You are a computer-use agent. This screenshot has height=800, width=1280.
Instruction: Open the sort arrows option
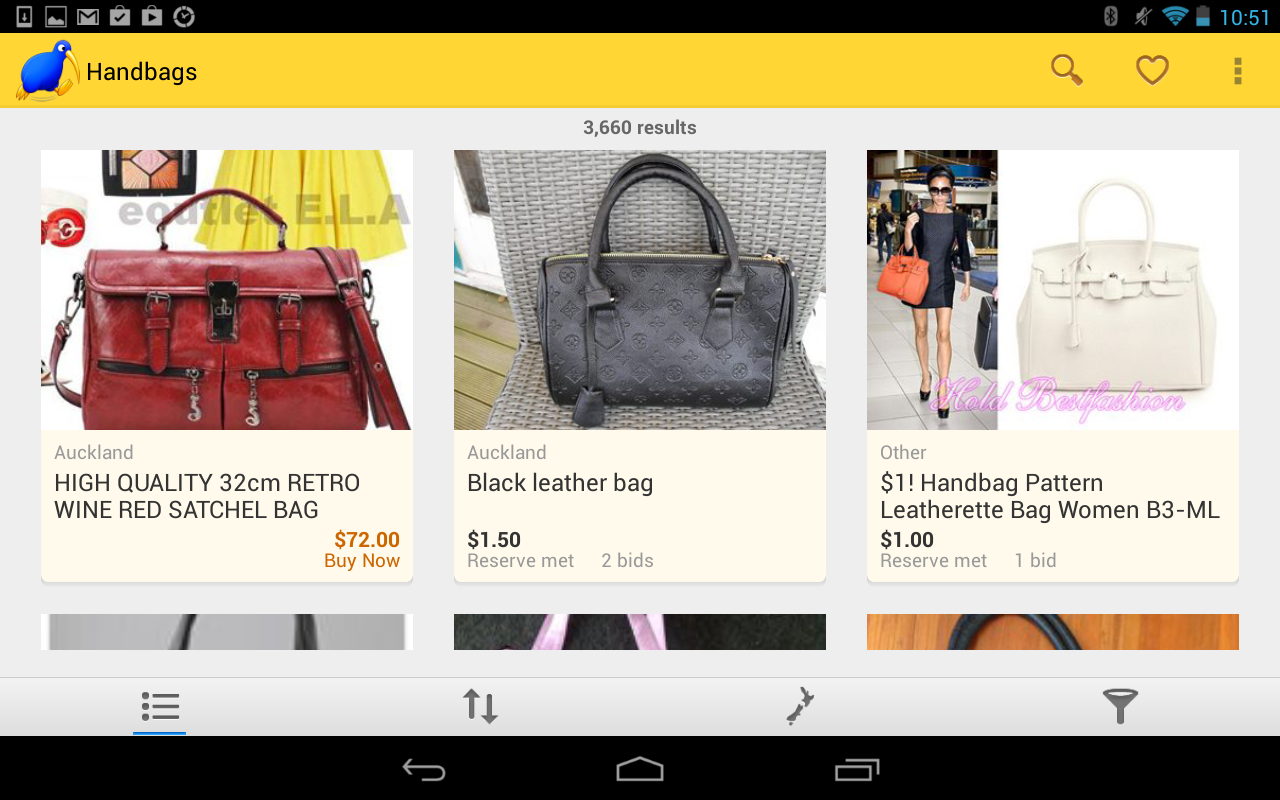point(480,706)
